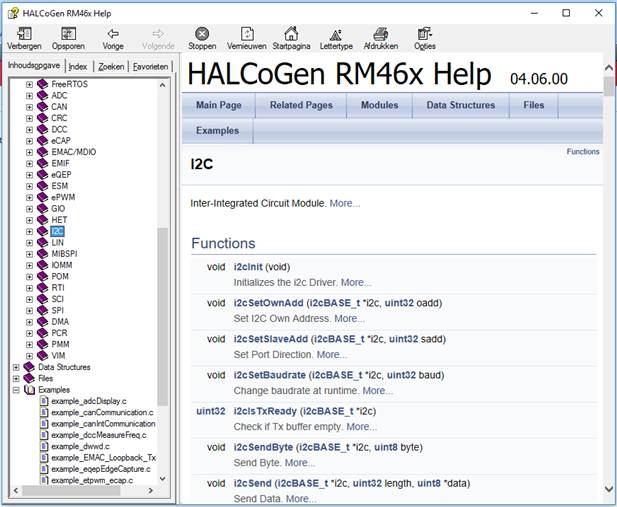
Task: Open the Startpagina home icon
Action: [291, 34]
